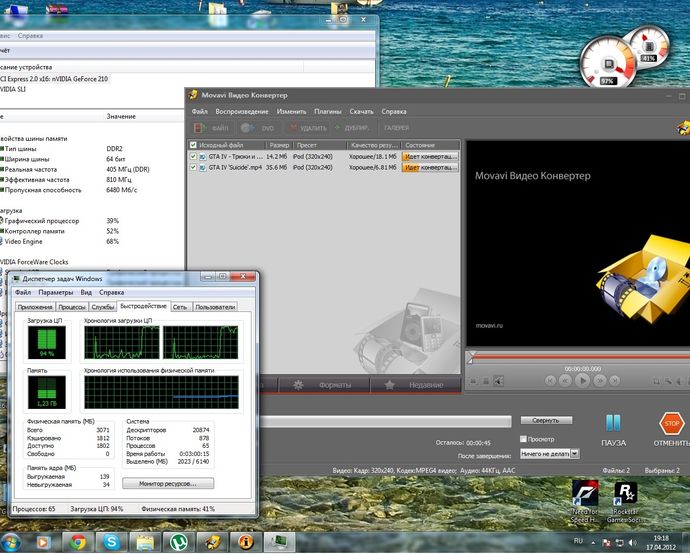
Task: Switch to Службы tab in Task Manager
Action: pyautogui.click(x=103, y=307)
